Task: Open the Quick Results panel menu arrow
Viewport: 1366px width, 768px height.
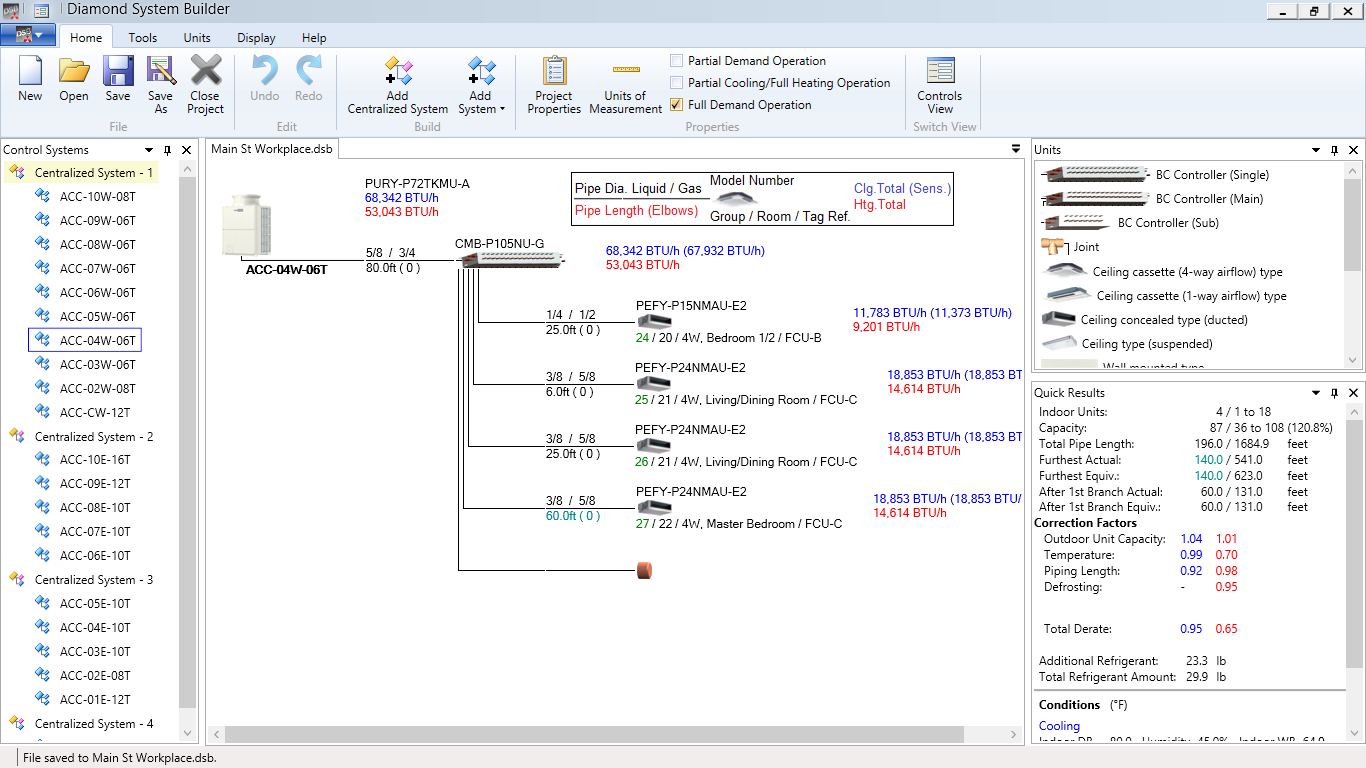Action: tap(1315, 392)
